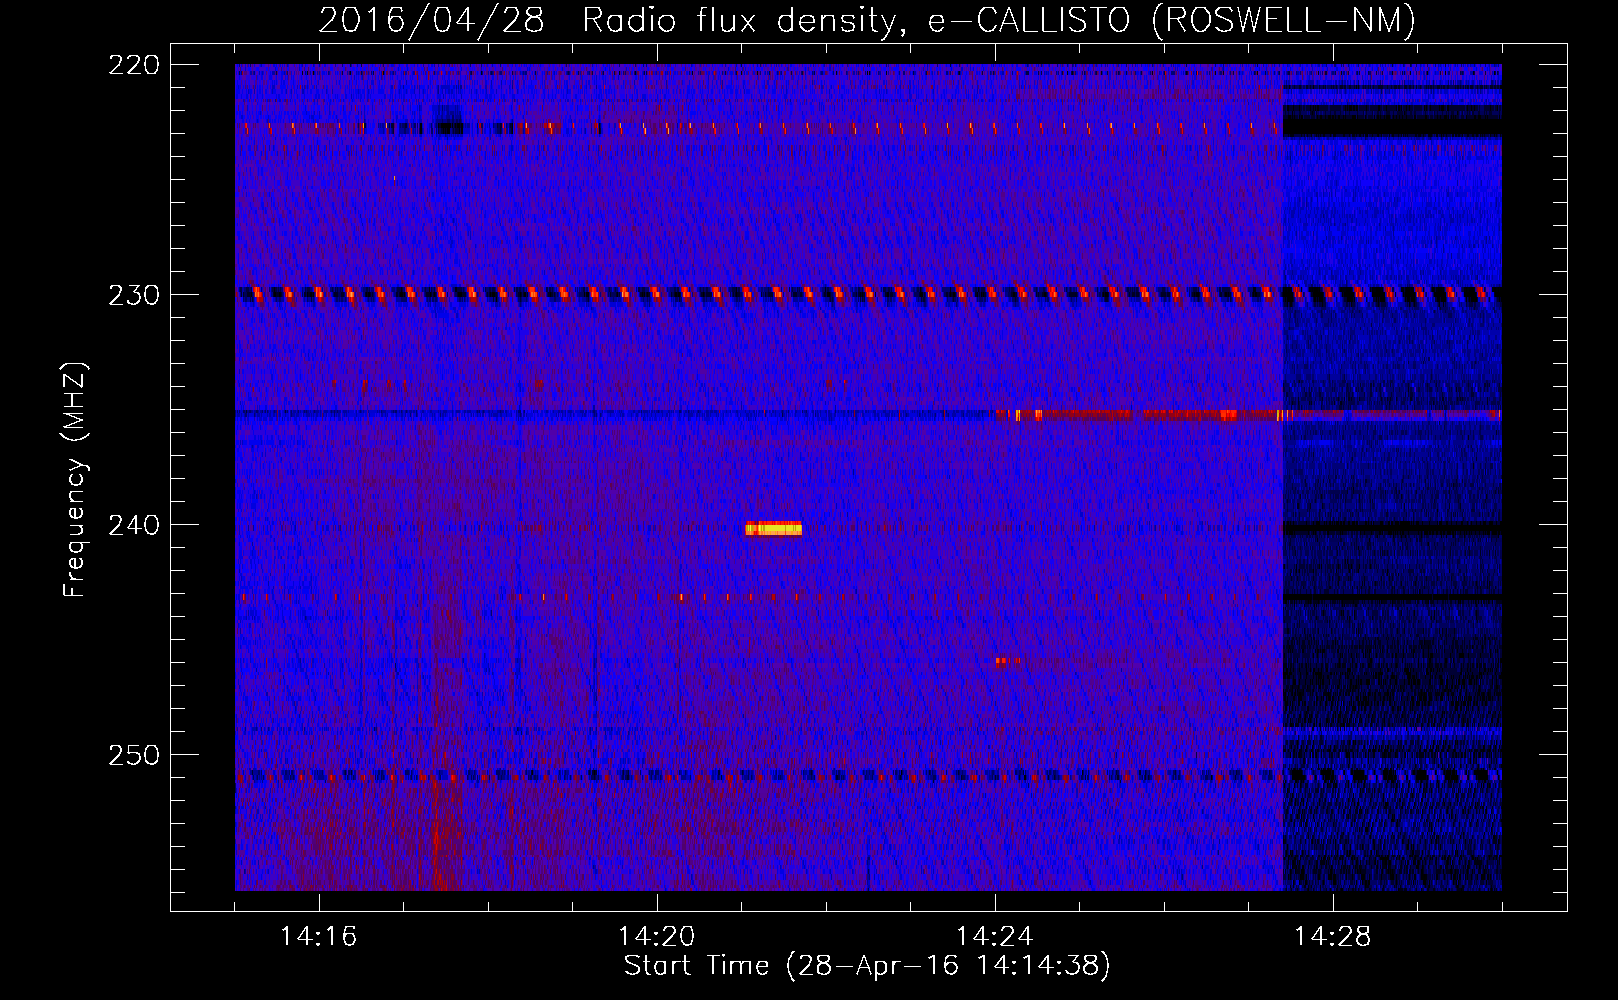The width and height of the screenshot is (1618, 1000).
Task: Click the plot title mentioning e-CALLISTO ROSWELL-NM
Action: click(x=867, y=20)
